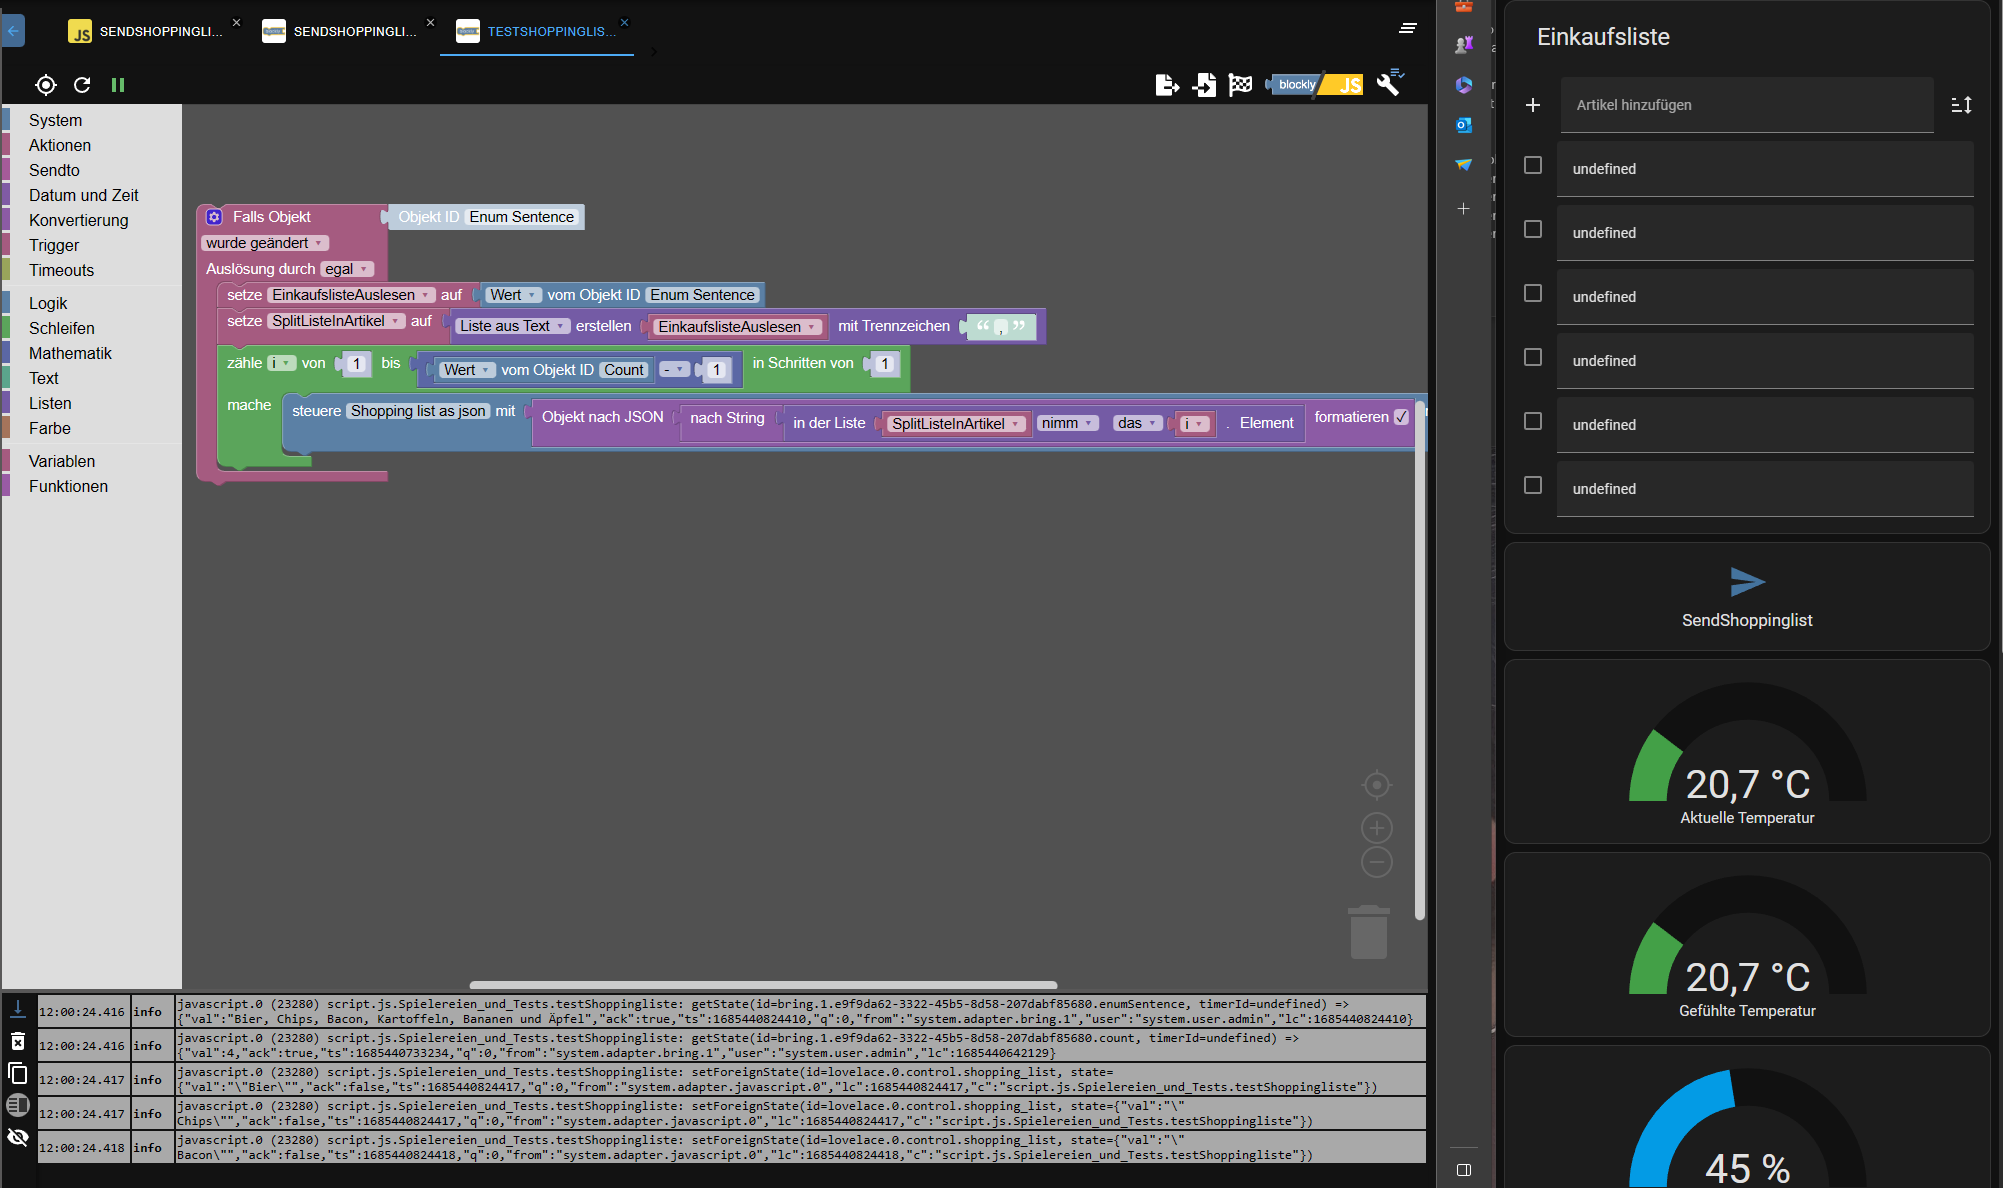Click the check blocks flag icon
2003x1188 pixels.
[1240, 85]
